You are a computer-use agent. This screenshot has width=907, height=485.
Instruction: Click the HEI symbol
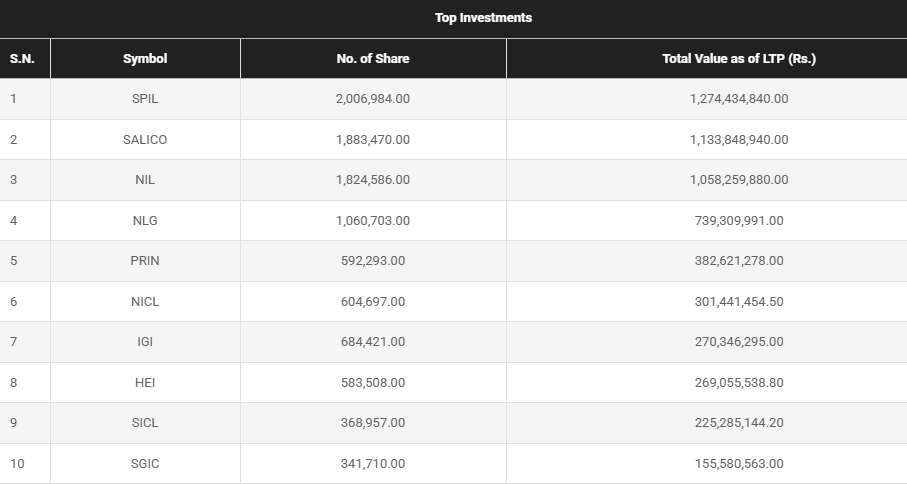pyautogui.click(x=145, y=383)
